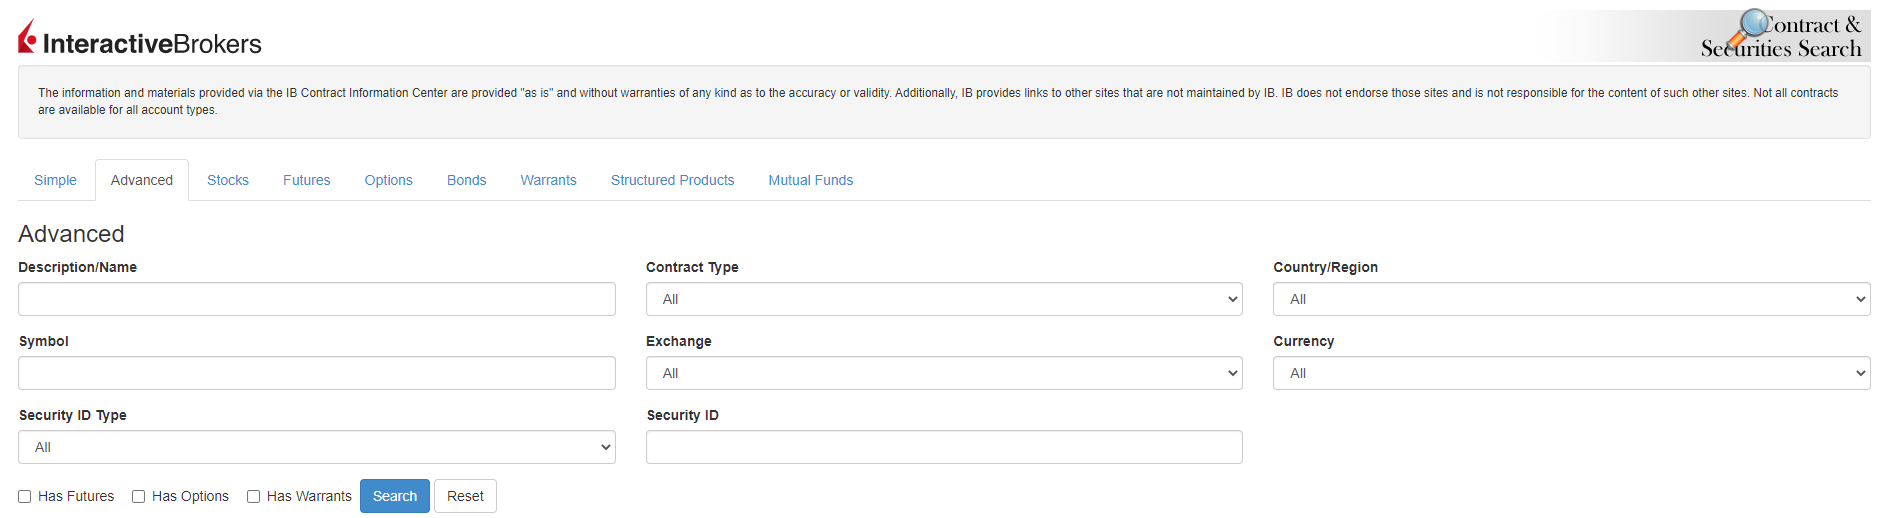This screenshot has height=518, width=1880.
Task: Click the blue Search button
Action: coord(395,496)
